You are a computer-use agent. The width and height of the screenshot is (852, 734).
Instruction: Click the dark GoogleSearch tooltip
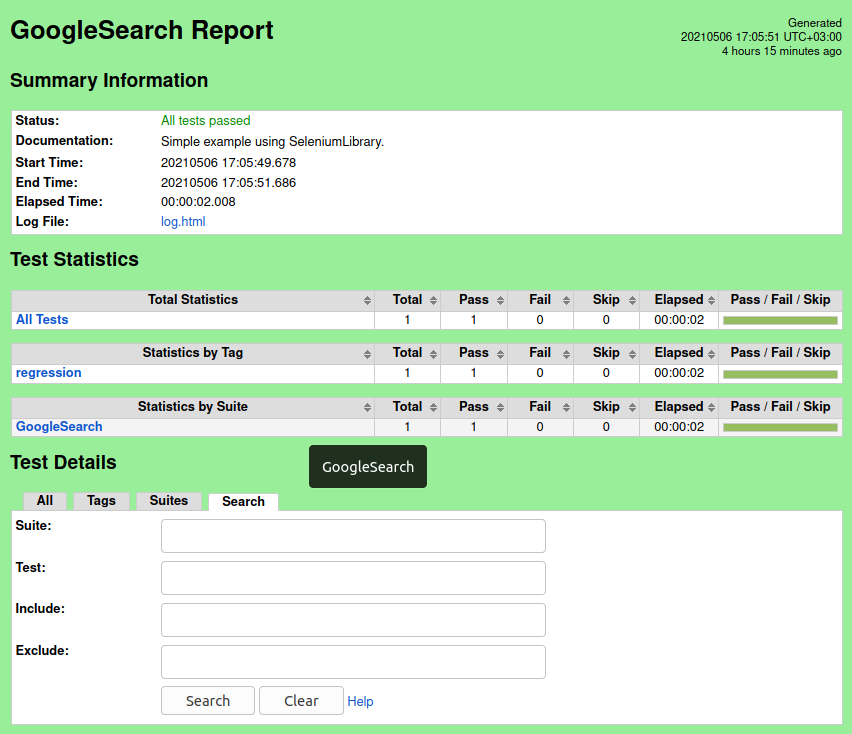point(368,467)
